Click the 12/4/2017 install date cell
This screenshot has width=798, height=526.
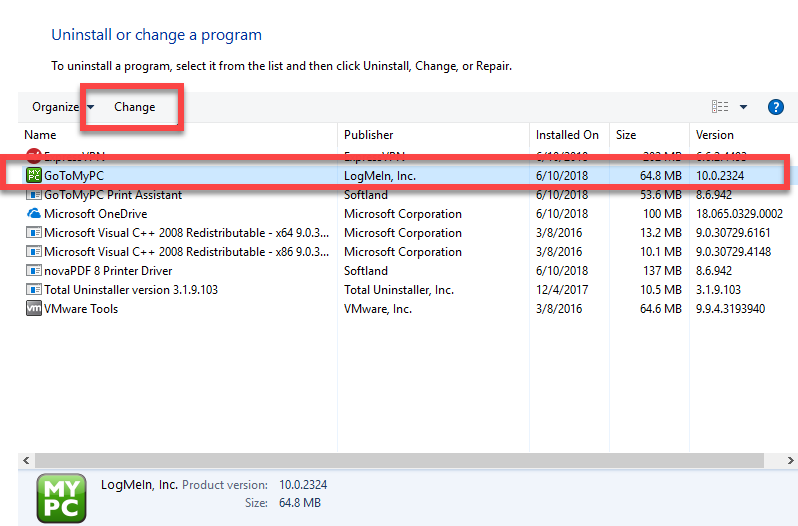[562, 289]
